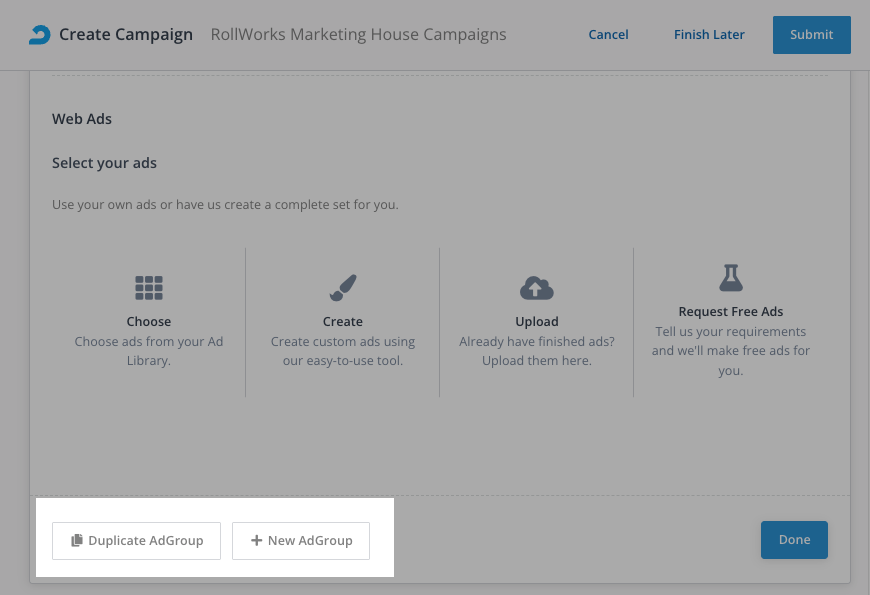Select the Create option title
Viewport: 870px width, 595px height.
(x=342, y=322)
